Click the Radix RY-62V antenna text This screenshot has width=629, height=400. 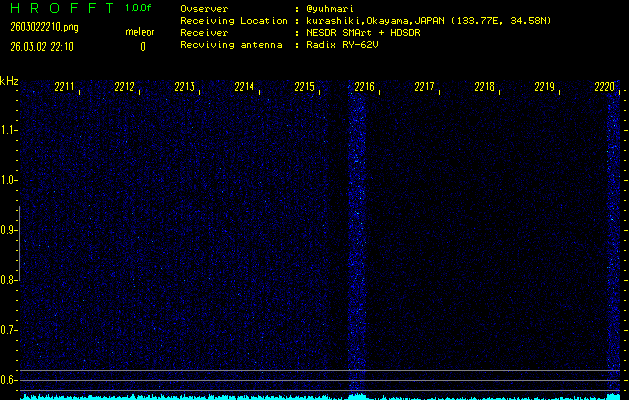(x=341, y=46)
